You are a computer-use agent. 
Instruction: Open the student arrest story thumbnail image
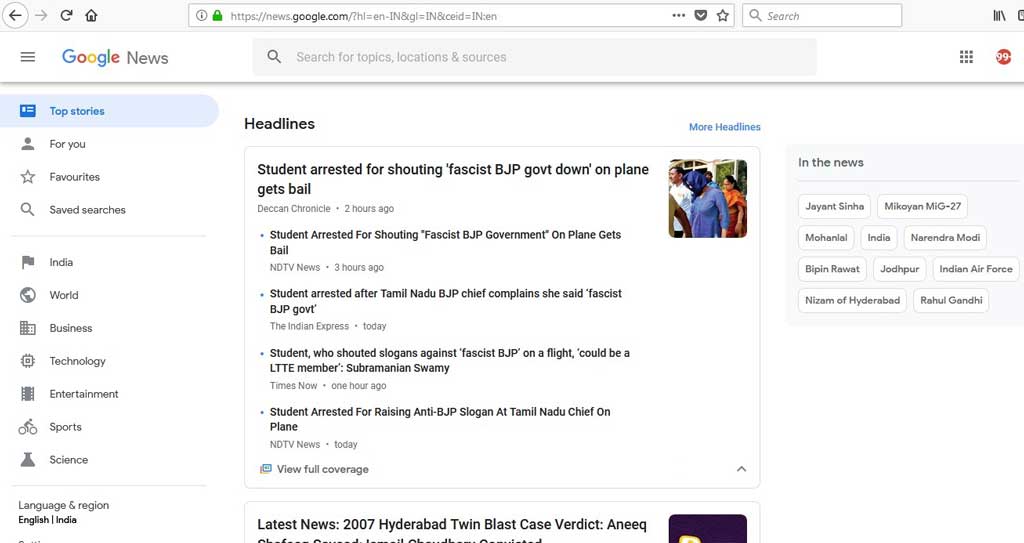pyautogui.click(x=707, y=199)
